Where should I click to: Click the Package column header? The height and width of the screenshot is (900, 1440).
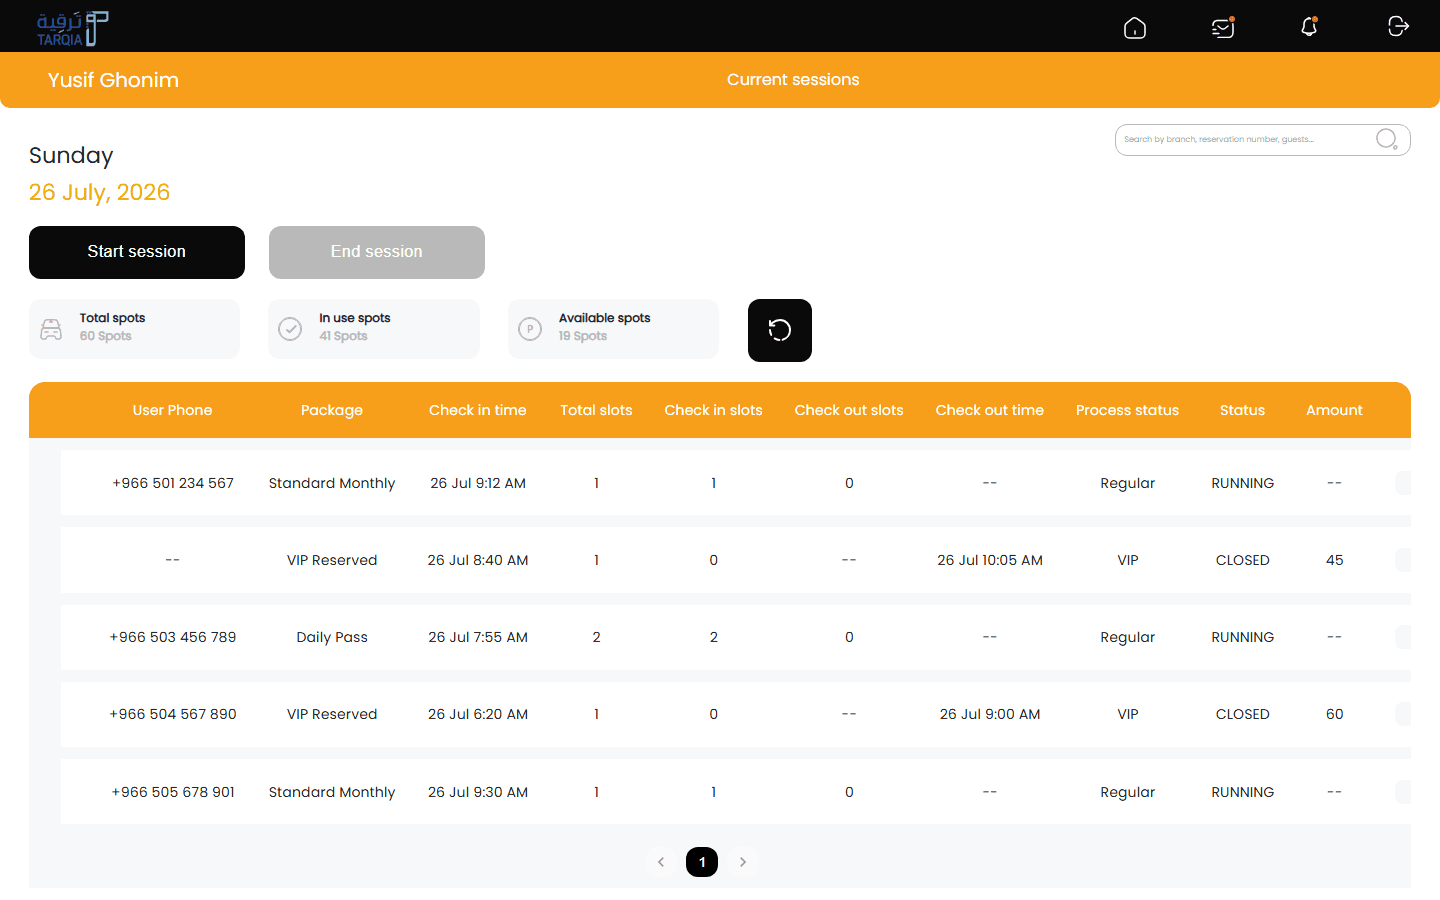[332, 410]
